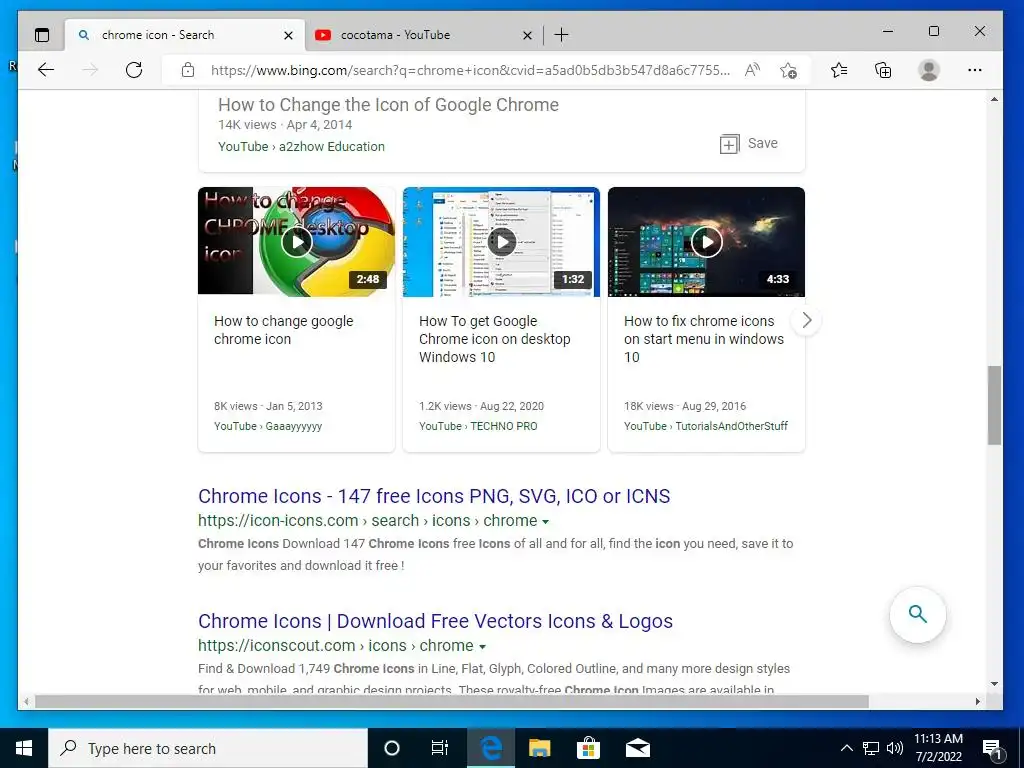Open 'How to Change the Icon of Google Chrome'

[x=388, y=104]
